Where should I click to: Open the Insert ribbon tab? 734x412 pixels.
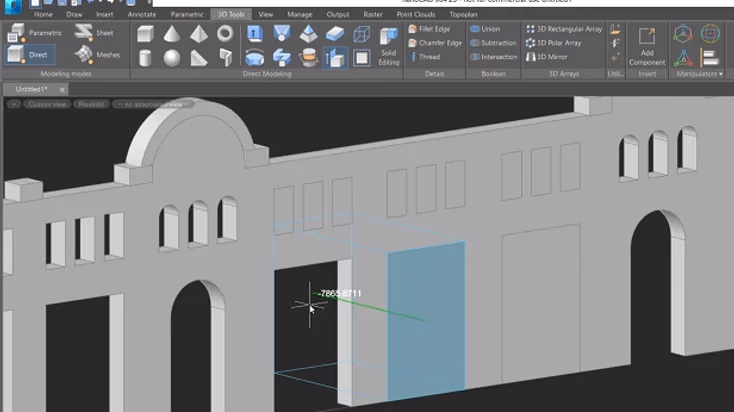104,15
